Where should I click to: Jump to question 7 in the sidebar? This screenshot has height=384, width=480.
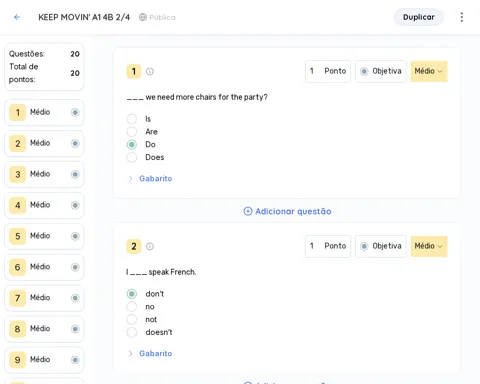tap(44, 298)
